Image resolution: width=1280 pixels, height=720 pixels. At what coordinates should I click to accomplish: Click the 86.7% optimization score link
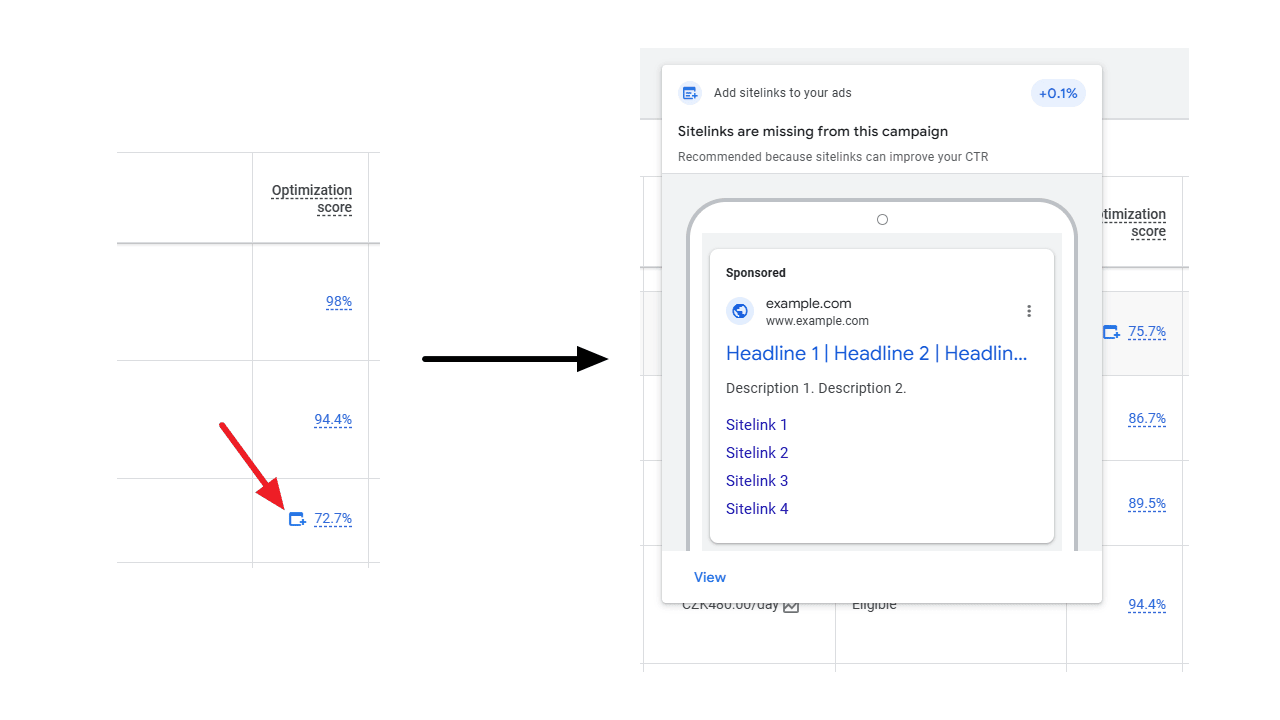tap(1146, 419)
